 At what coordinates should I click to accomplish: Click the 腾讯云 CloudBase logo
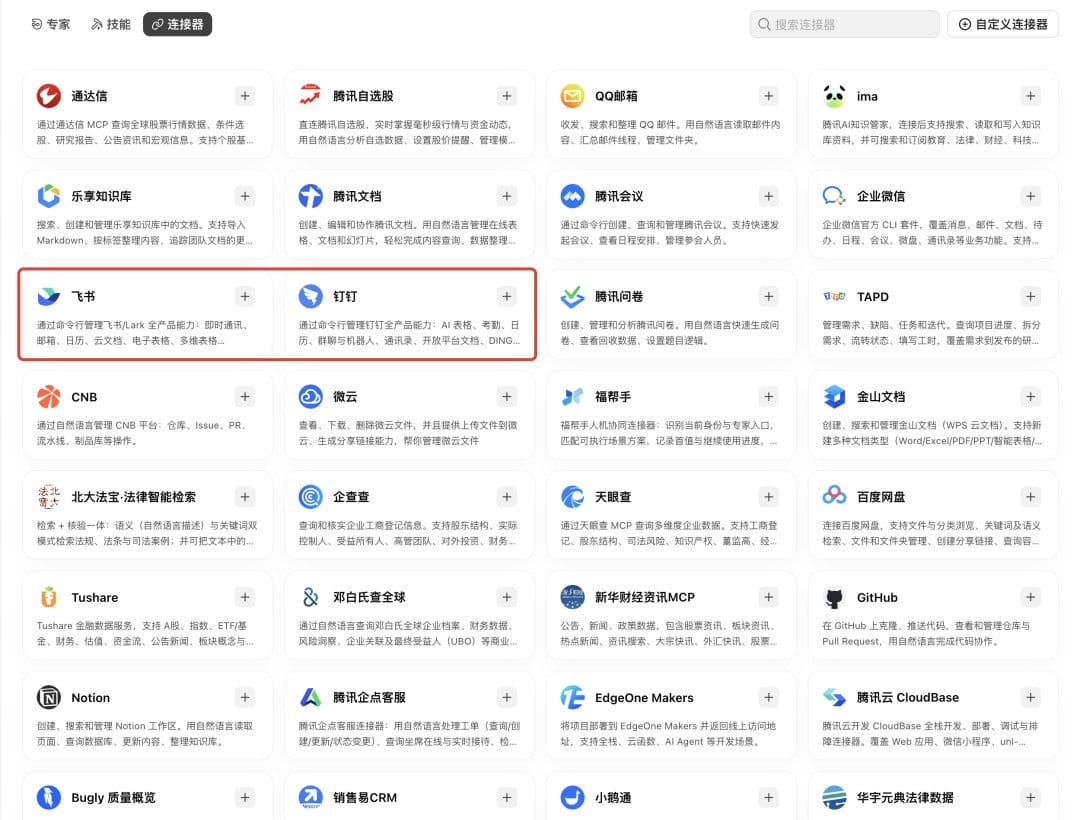(834, 697)
